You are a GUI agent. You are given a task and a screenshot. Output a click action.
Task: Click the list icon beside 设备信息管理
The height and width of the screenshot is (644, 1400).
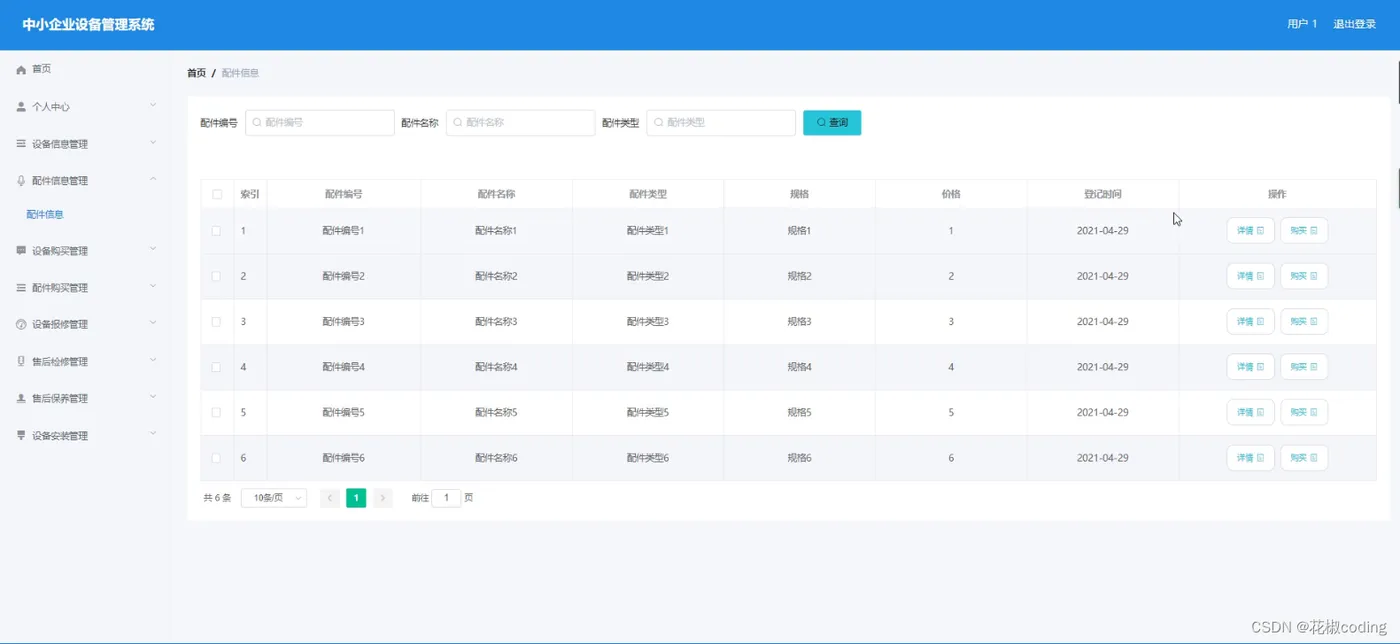pyautogui.click(x=21, y=144)
